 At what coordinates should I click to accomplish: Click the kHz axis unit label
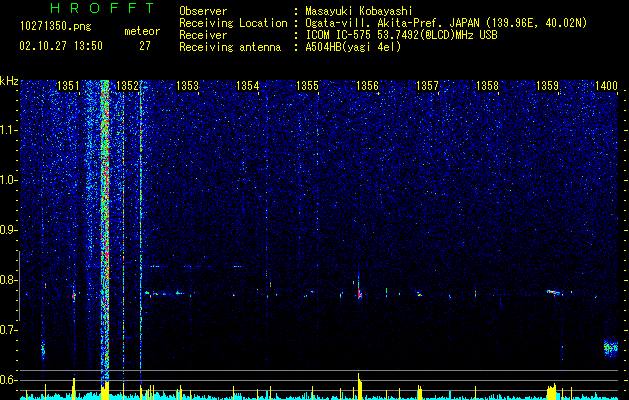9,81
